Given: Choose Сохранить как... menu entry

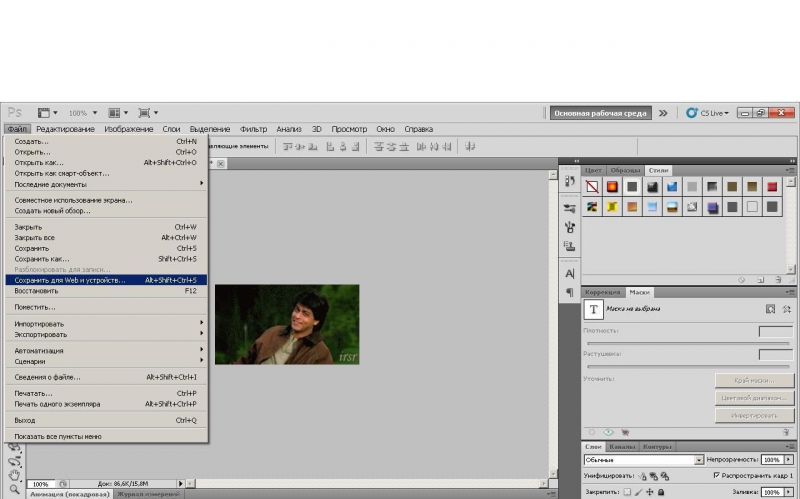Looking at the screenshot, I should [106, 259].
